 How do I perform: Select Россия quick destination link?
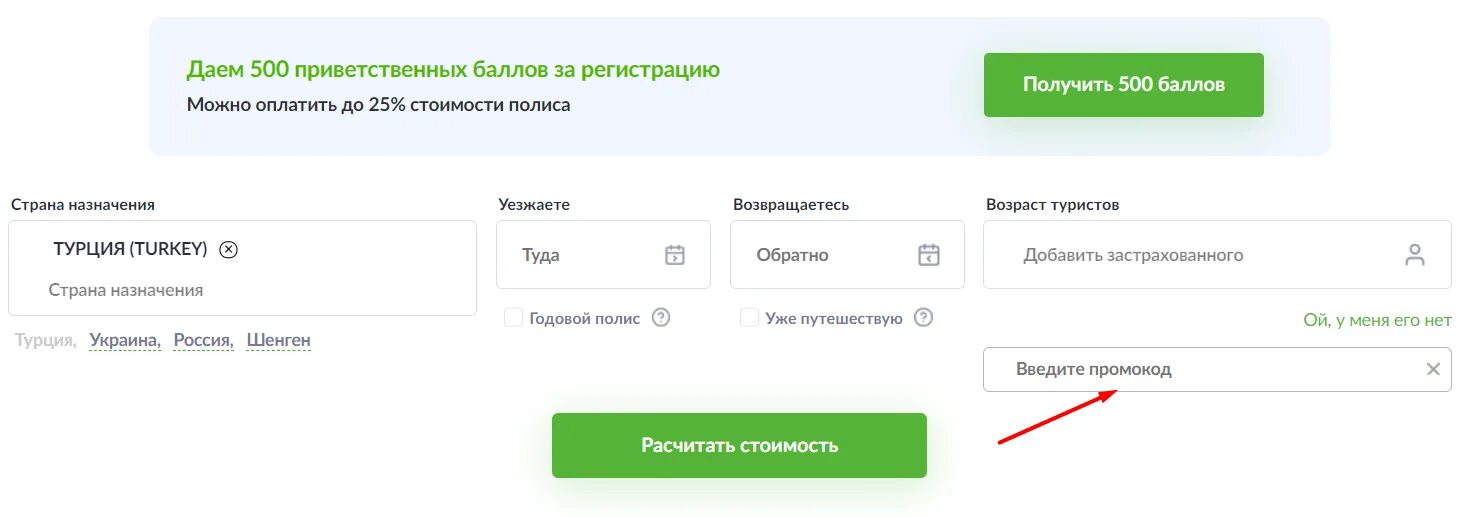(x=204, y=341)
